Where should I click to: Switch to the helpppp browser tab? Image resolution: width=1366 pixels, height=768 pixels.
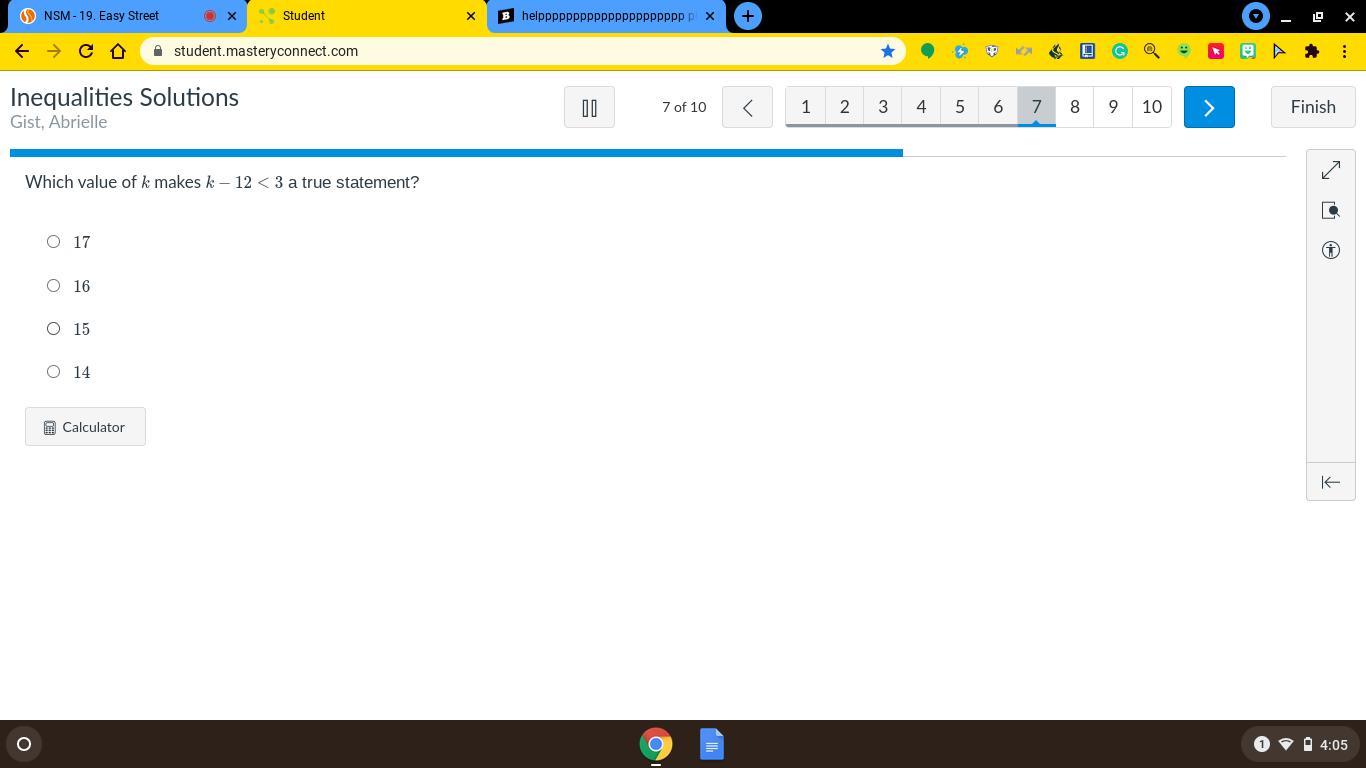(x=607, y=16)
